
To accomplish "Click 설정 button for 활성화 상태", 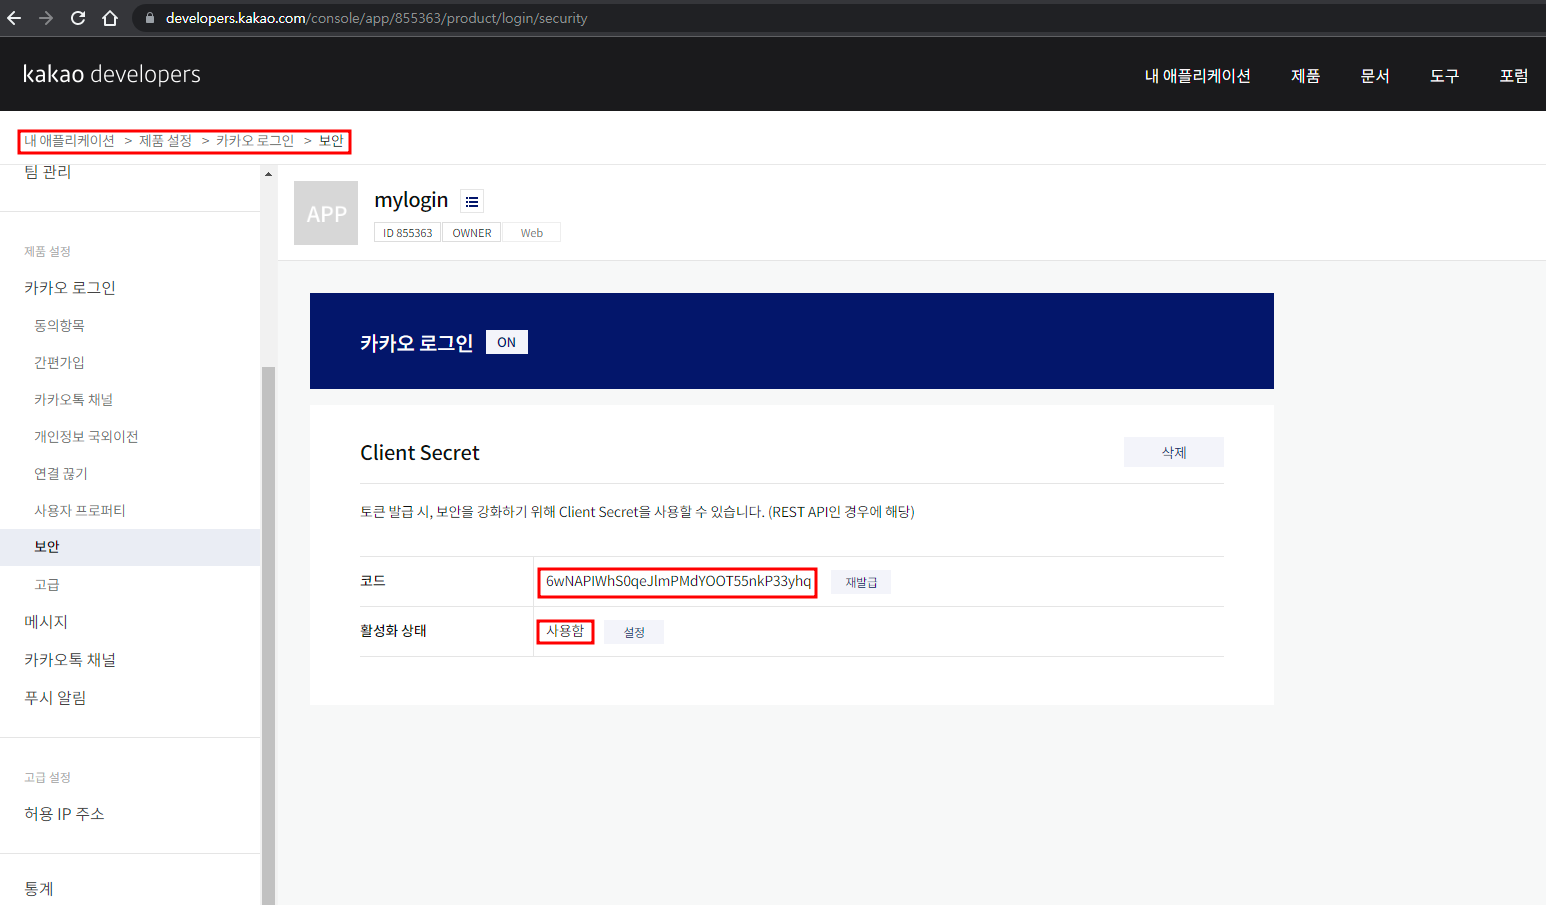I will pos(634,632).
